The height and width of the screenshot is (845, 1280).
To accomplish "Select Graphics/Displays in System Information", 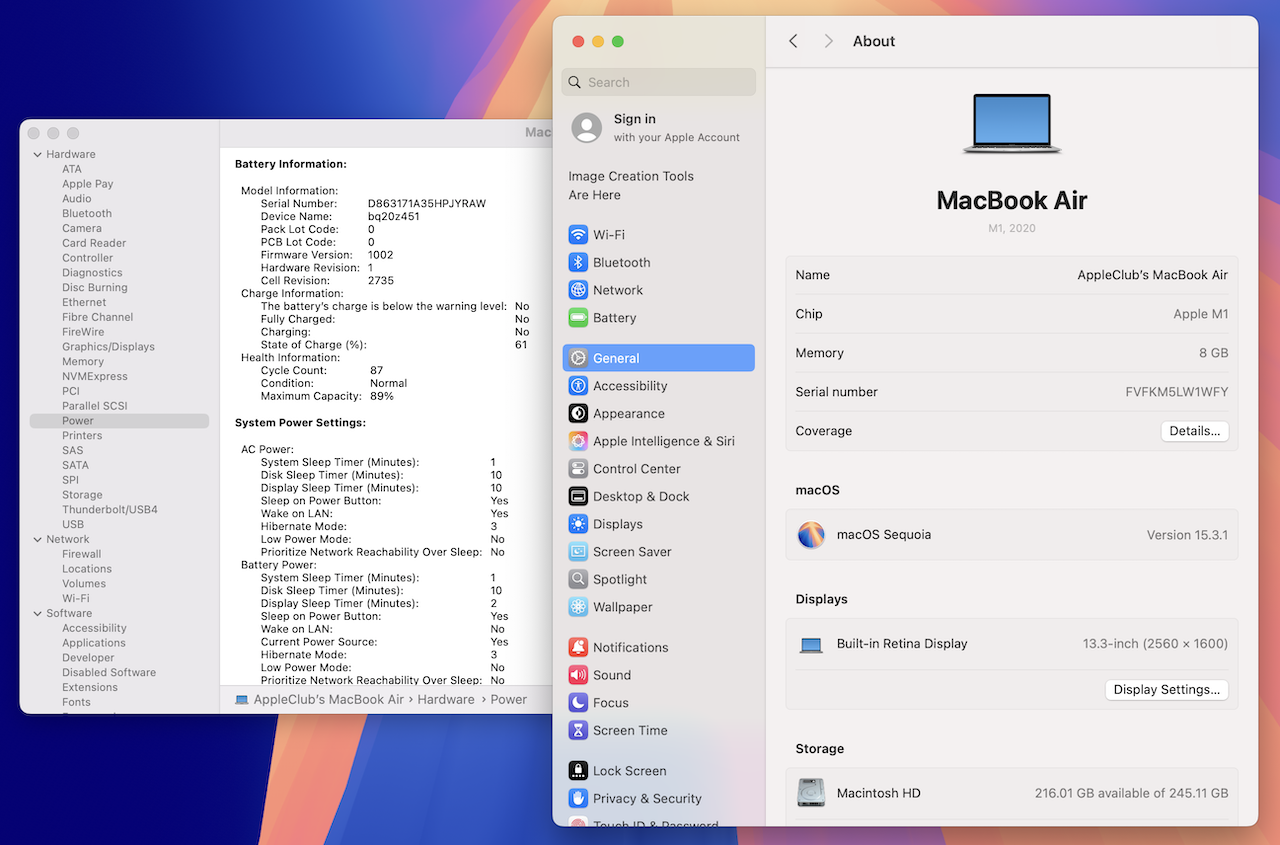I will [108, 347].
